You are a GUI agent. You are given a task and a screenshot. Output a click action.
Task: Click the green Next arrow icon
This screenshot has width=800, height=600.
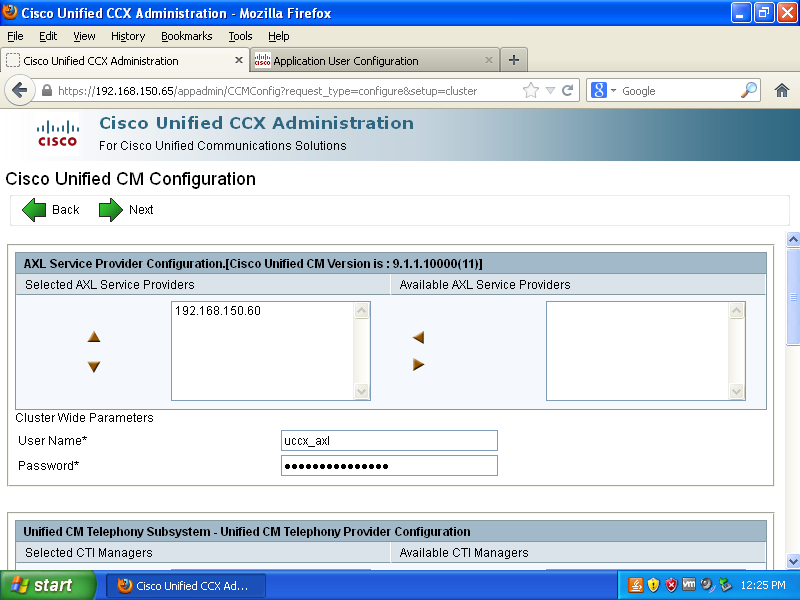coord(110,210)
